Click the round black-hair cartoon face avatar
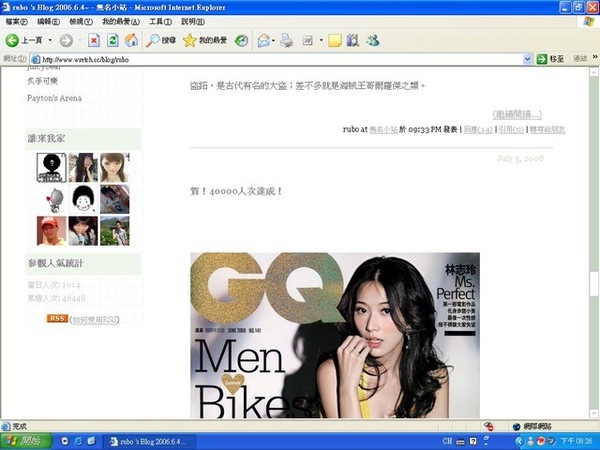Image resolution: width=600 pixels, height=450 pixels. click(x=83, y=199)
